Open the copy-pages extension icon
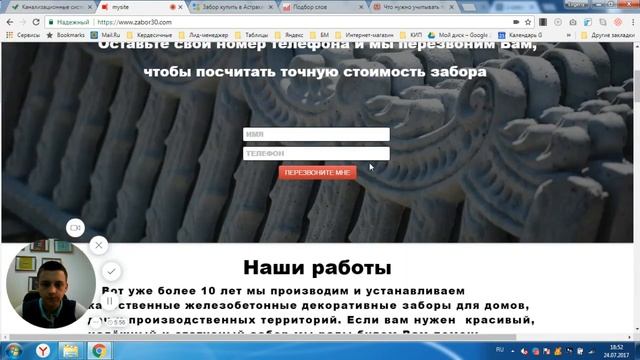This screenshot has width=640, height=360. 603,22
